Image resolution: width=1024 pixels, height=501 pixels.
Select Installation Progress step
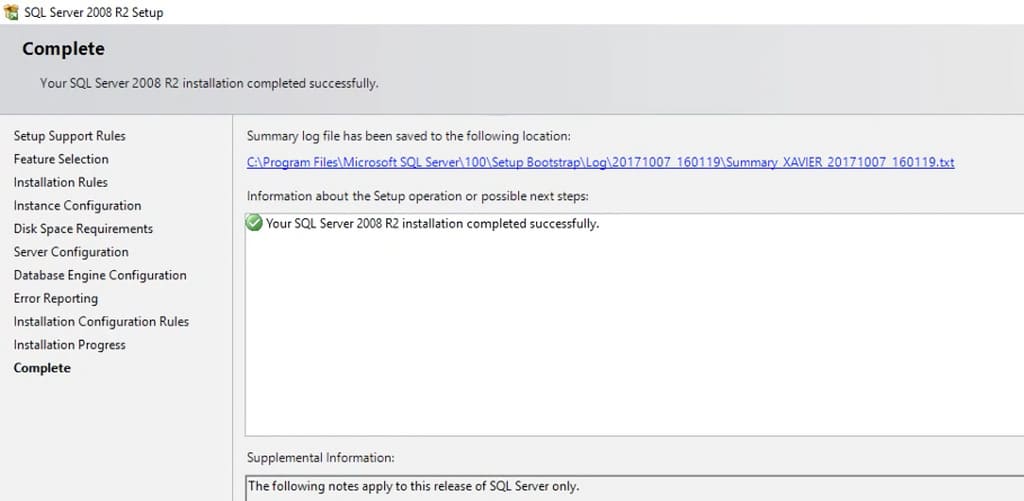(x=69, y=344)
